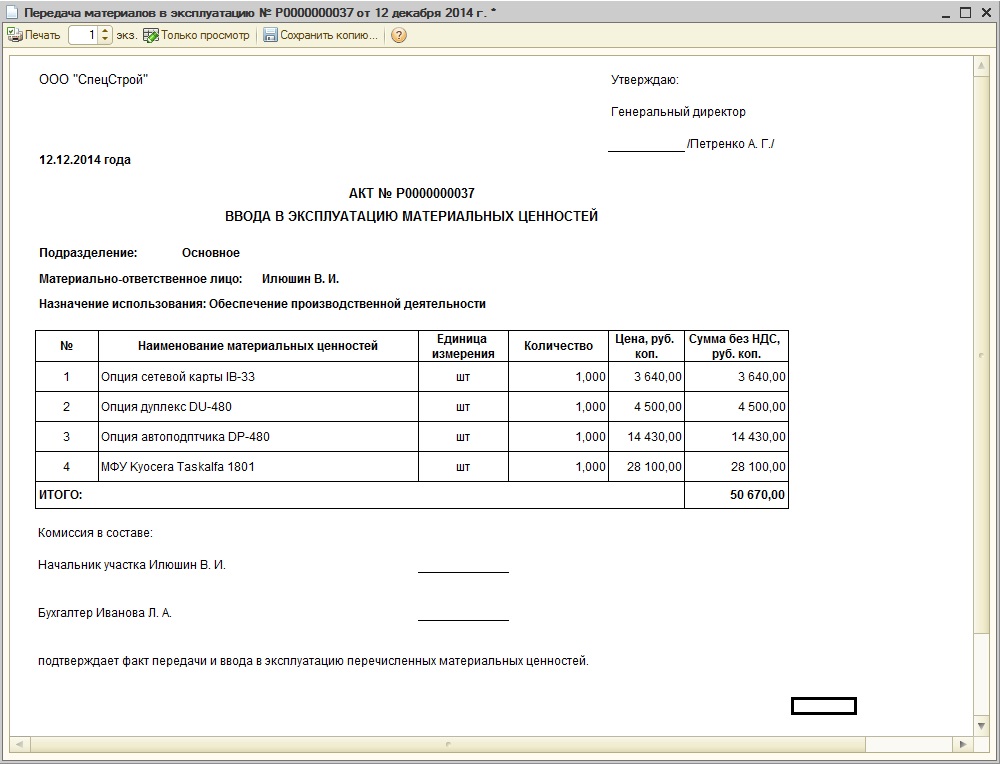The height and width of the screenshot is (764, 1000).
Task: Click vertical scrollbar down arrow
Action: (x=982, y=726)
